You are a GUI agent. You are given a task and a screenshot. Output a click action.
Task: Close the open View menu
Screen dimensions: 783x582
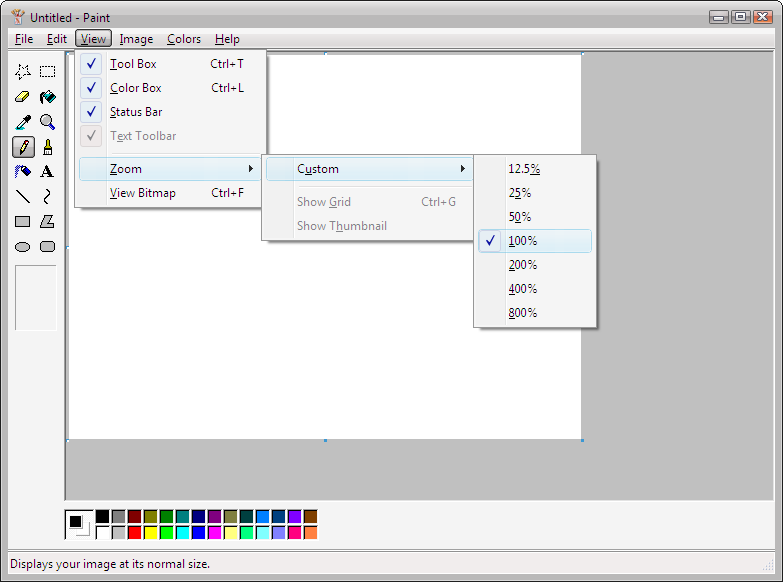[93, 39]
